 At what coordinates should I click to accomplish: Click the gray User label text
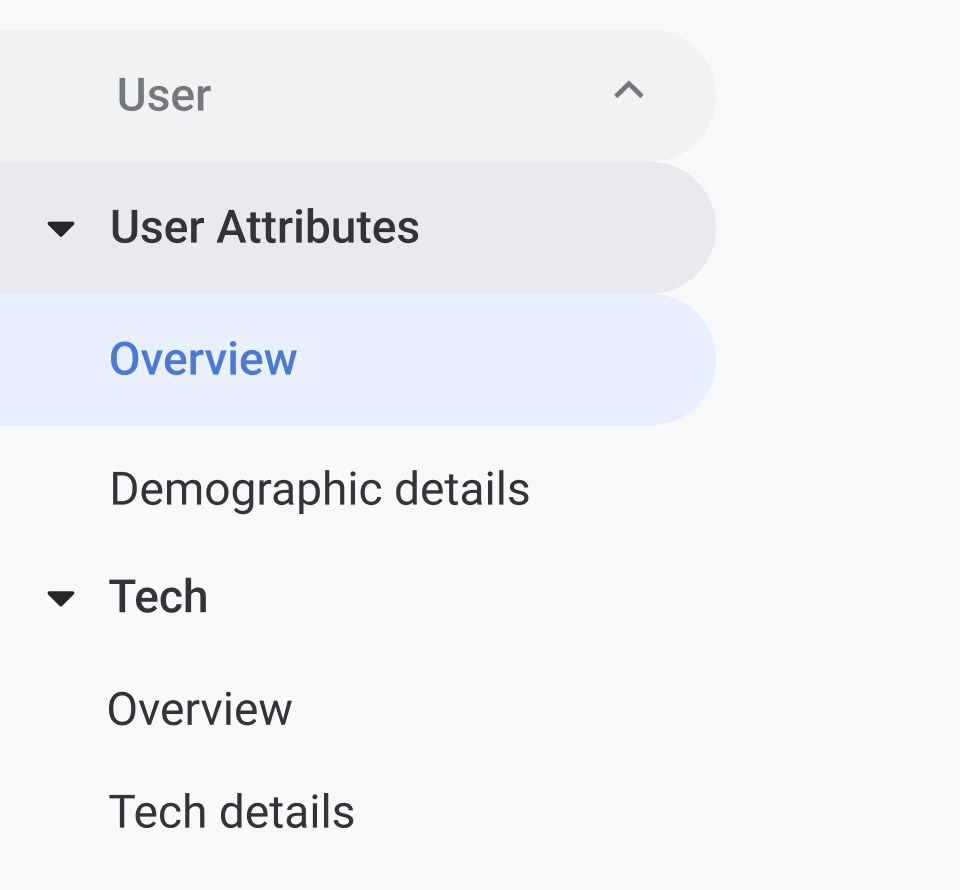(x=164, y=95)
